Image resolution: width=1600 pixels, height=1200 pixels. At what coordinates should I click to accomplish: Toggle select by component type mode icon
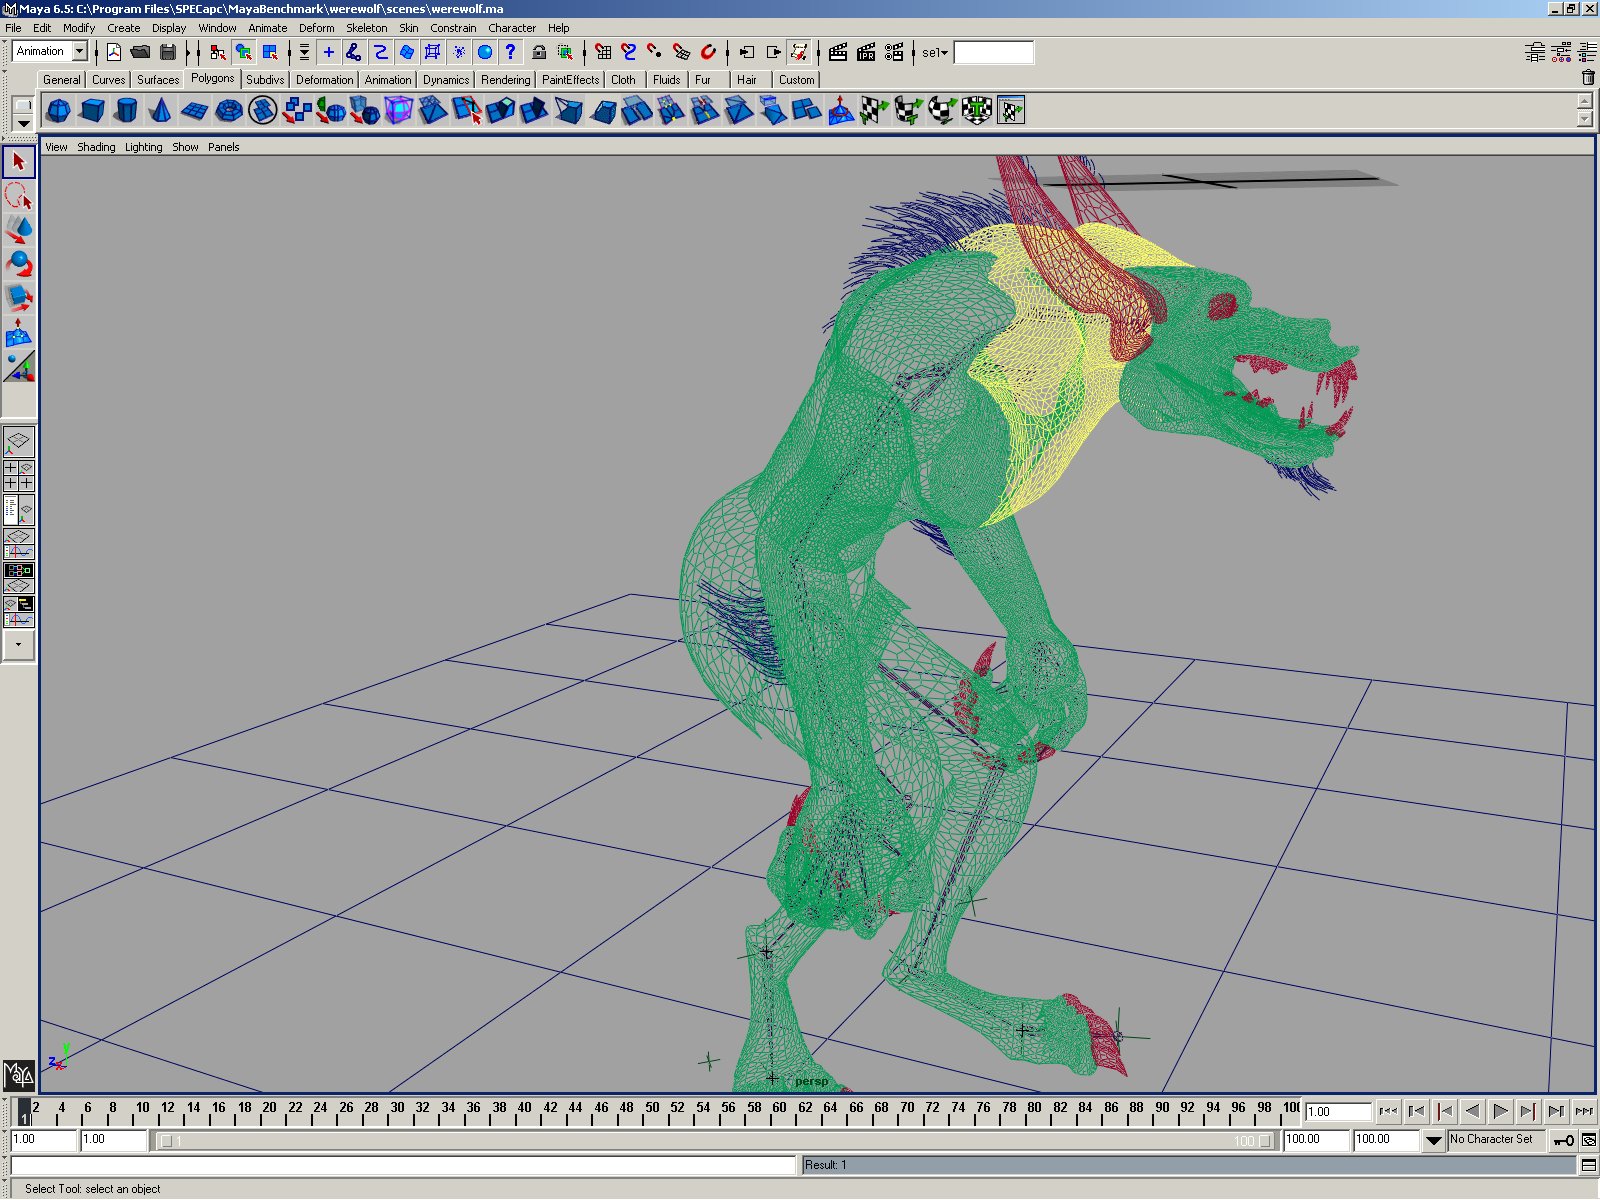tap(269, 52)
